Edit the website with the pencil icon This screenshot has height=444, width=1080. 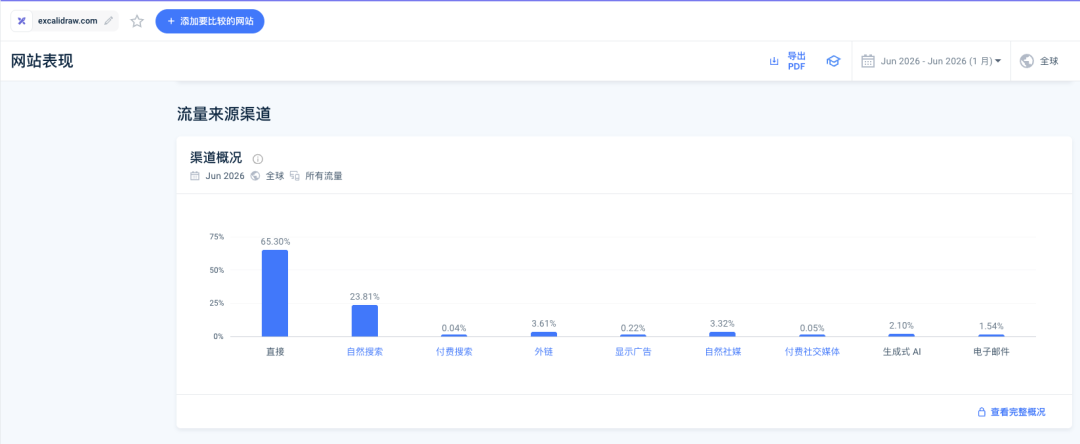pos(108,21)
